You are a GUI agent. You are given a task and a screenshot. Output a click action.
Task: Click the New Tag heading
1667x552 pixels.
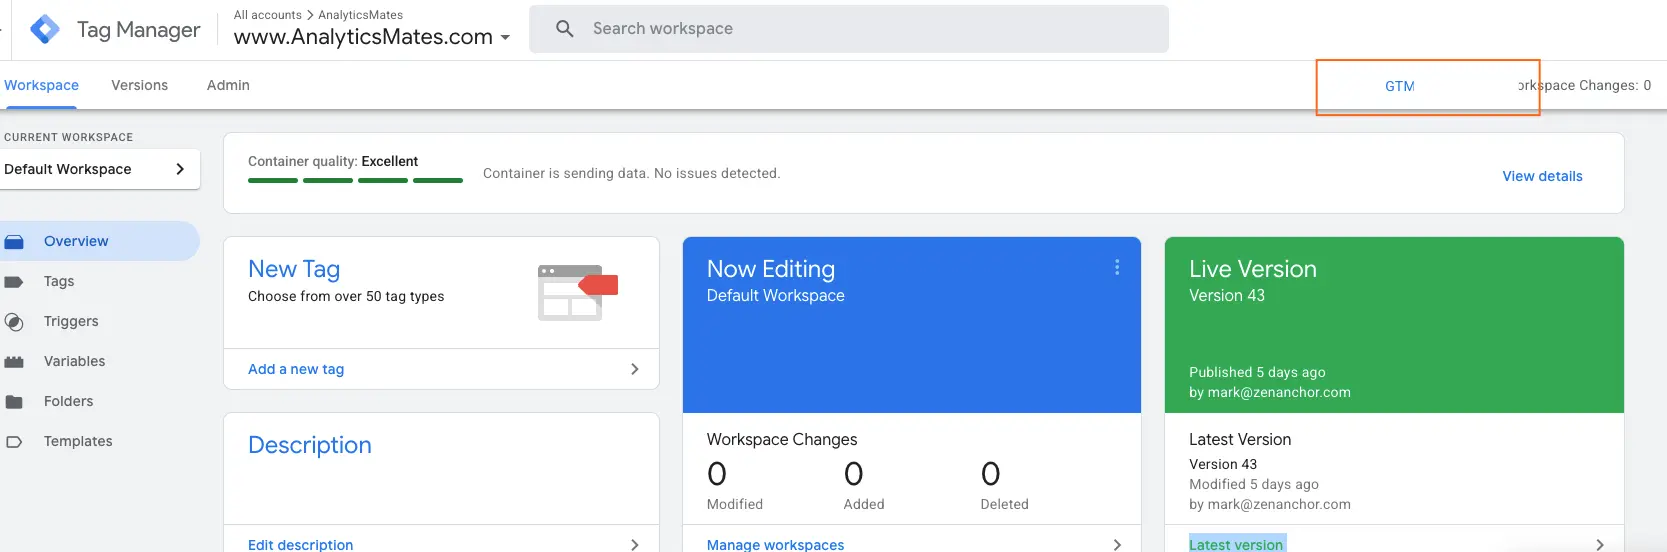(294, 269)
